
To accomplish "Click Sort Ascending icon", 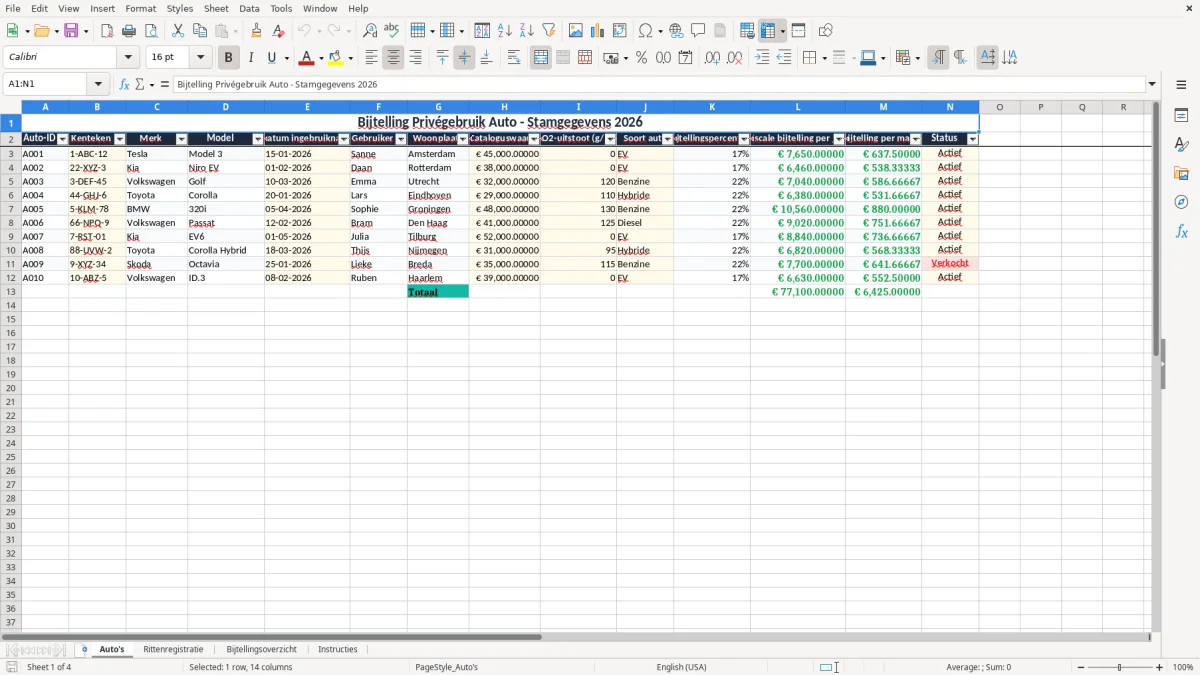I will [x=504, y=31].
